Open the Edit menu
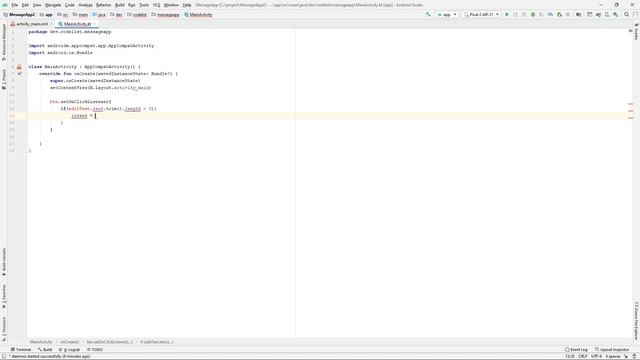The image size is (640, 360). click(x=25, y=5)
